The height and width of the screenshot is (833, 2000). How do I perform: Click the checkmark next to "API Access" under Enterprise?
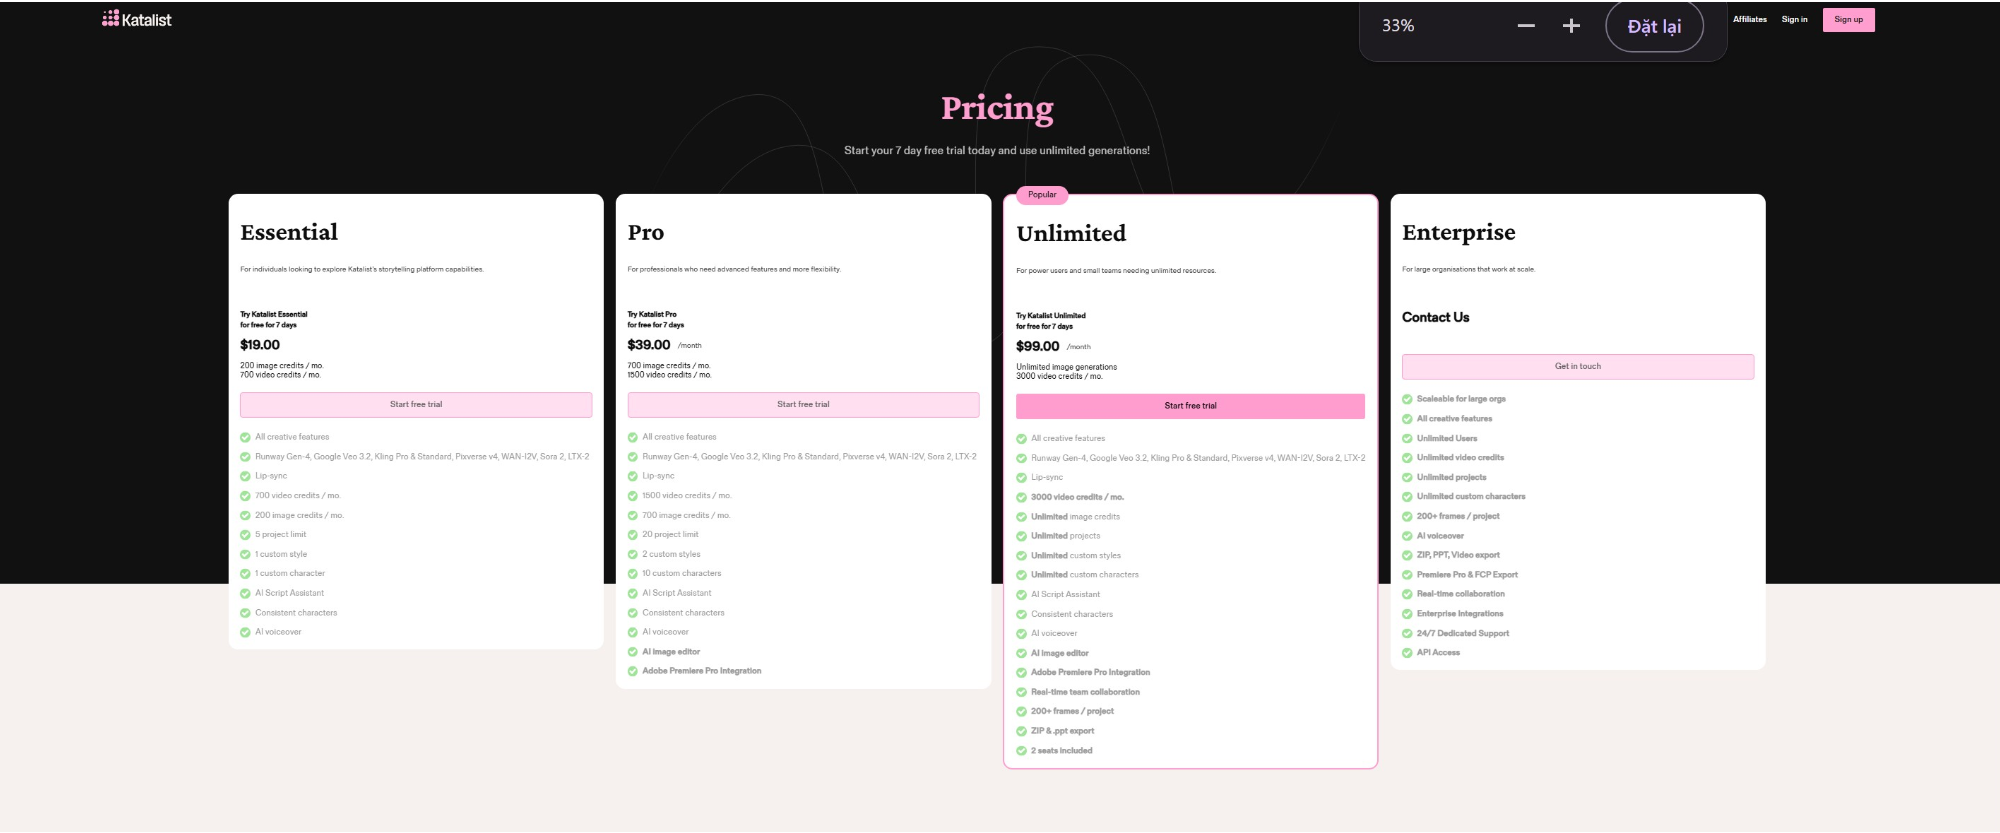1409,652
